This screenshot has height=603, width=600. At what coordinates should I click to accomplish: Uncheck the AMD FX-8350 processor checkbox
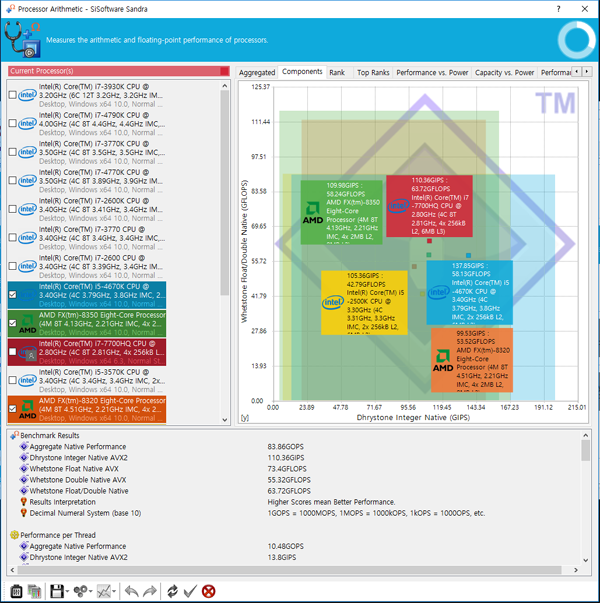[12, 323]
